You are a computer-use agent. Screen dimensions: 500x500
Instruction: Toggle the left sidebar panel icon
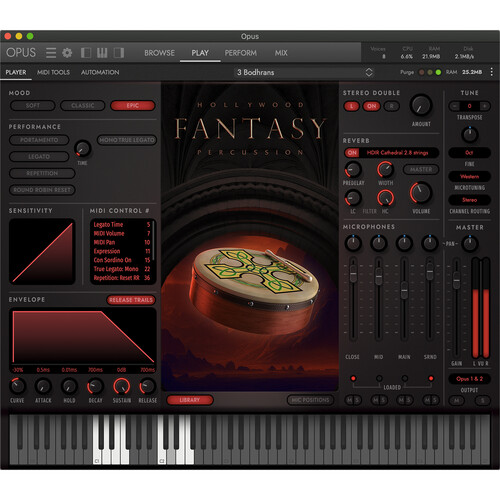click(x=86, y=53)
